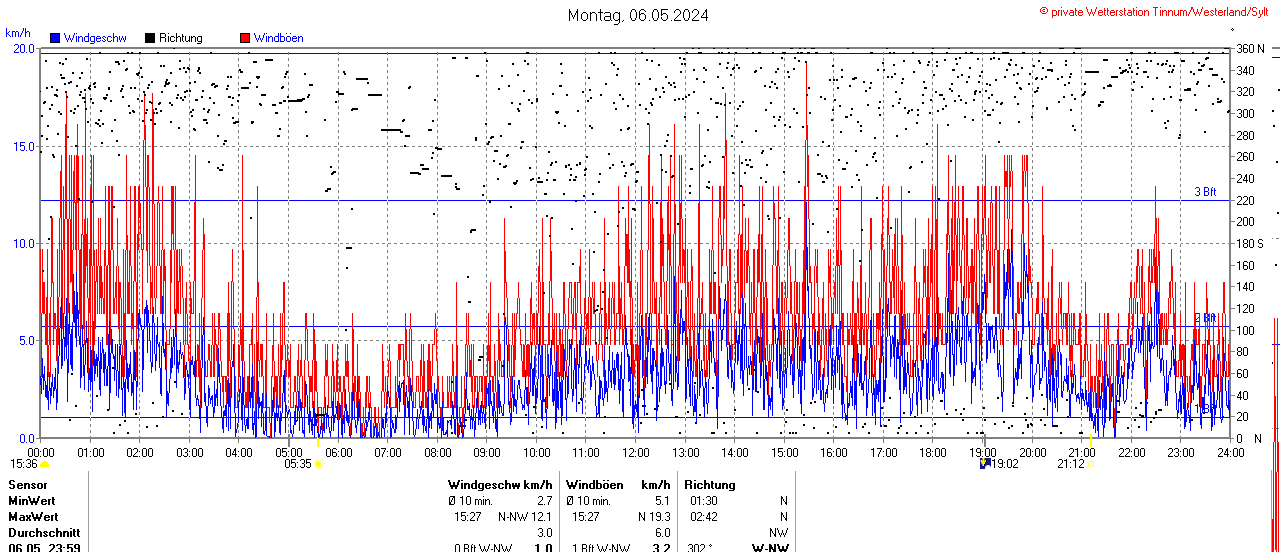Click the '20.0' value on the left axis
This screenshot has height=552, width=1280.
(x=22, y=49)
